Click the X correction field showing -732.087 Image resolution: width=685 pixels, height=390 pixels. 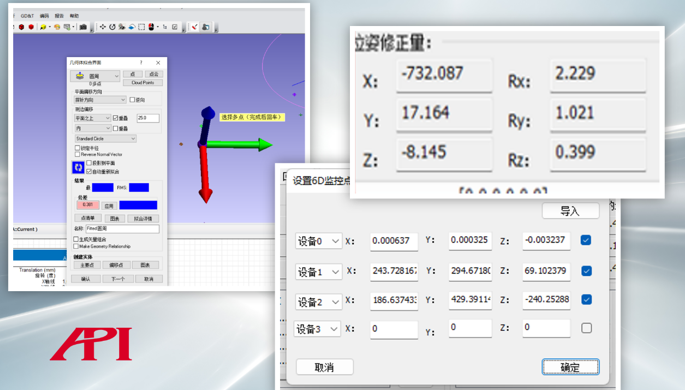[444, 75]
